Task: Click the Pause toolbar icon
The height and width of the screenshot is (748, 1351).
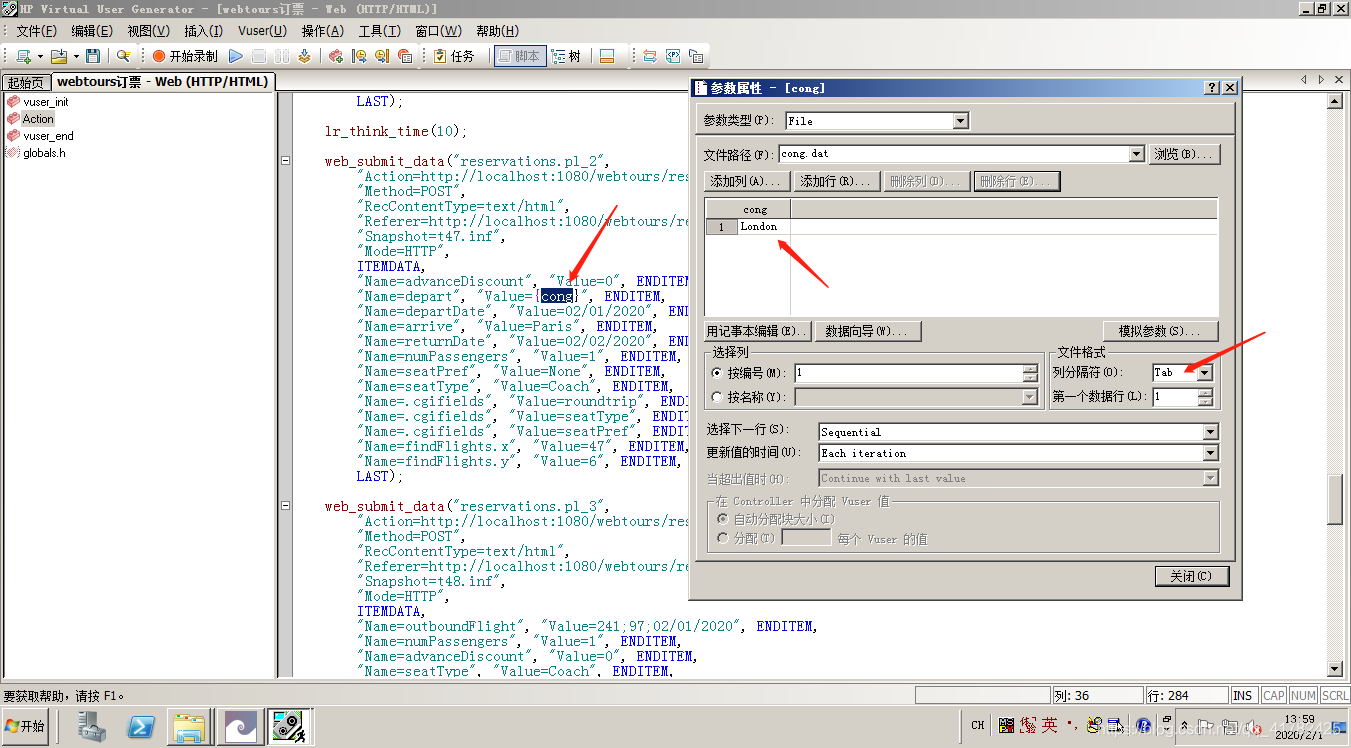Action: click(282, 56)
